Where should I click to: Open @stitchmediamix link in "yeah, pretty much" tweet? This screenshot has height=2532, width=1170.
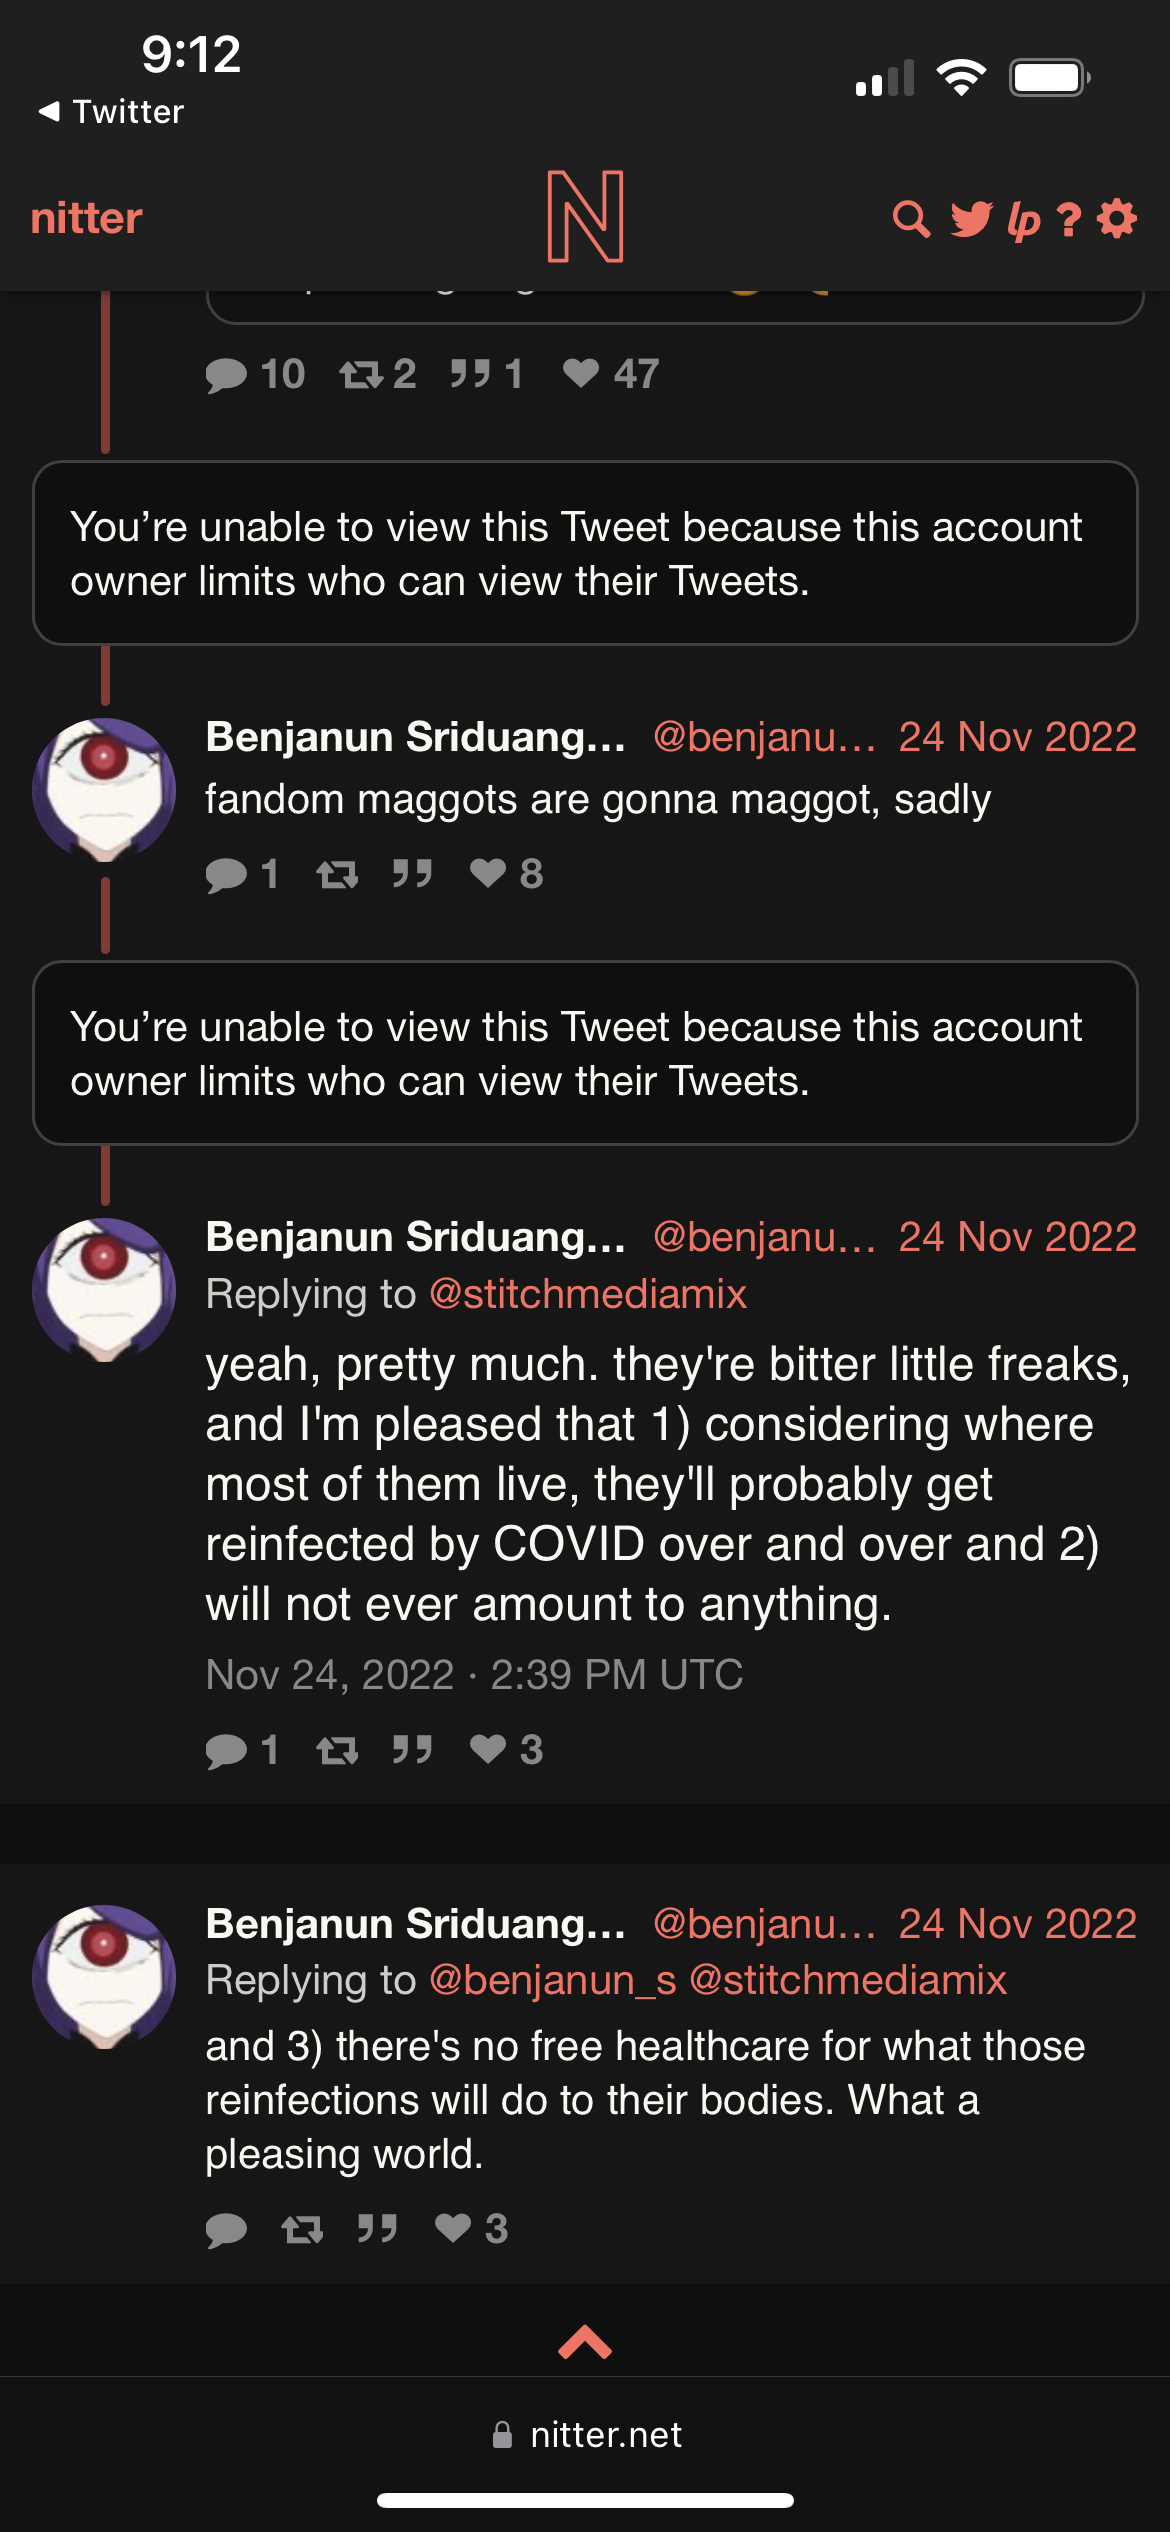[587, 1294]
